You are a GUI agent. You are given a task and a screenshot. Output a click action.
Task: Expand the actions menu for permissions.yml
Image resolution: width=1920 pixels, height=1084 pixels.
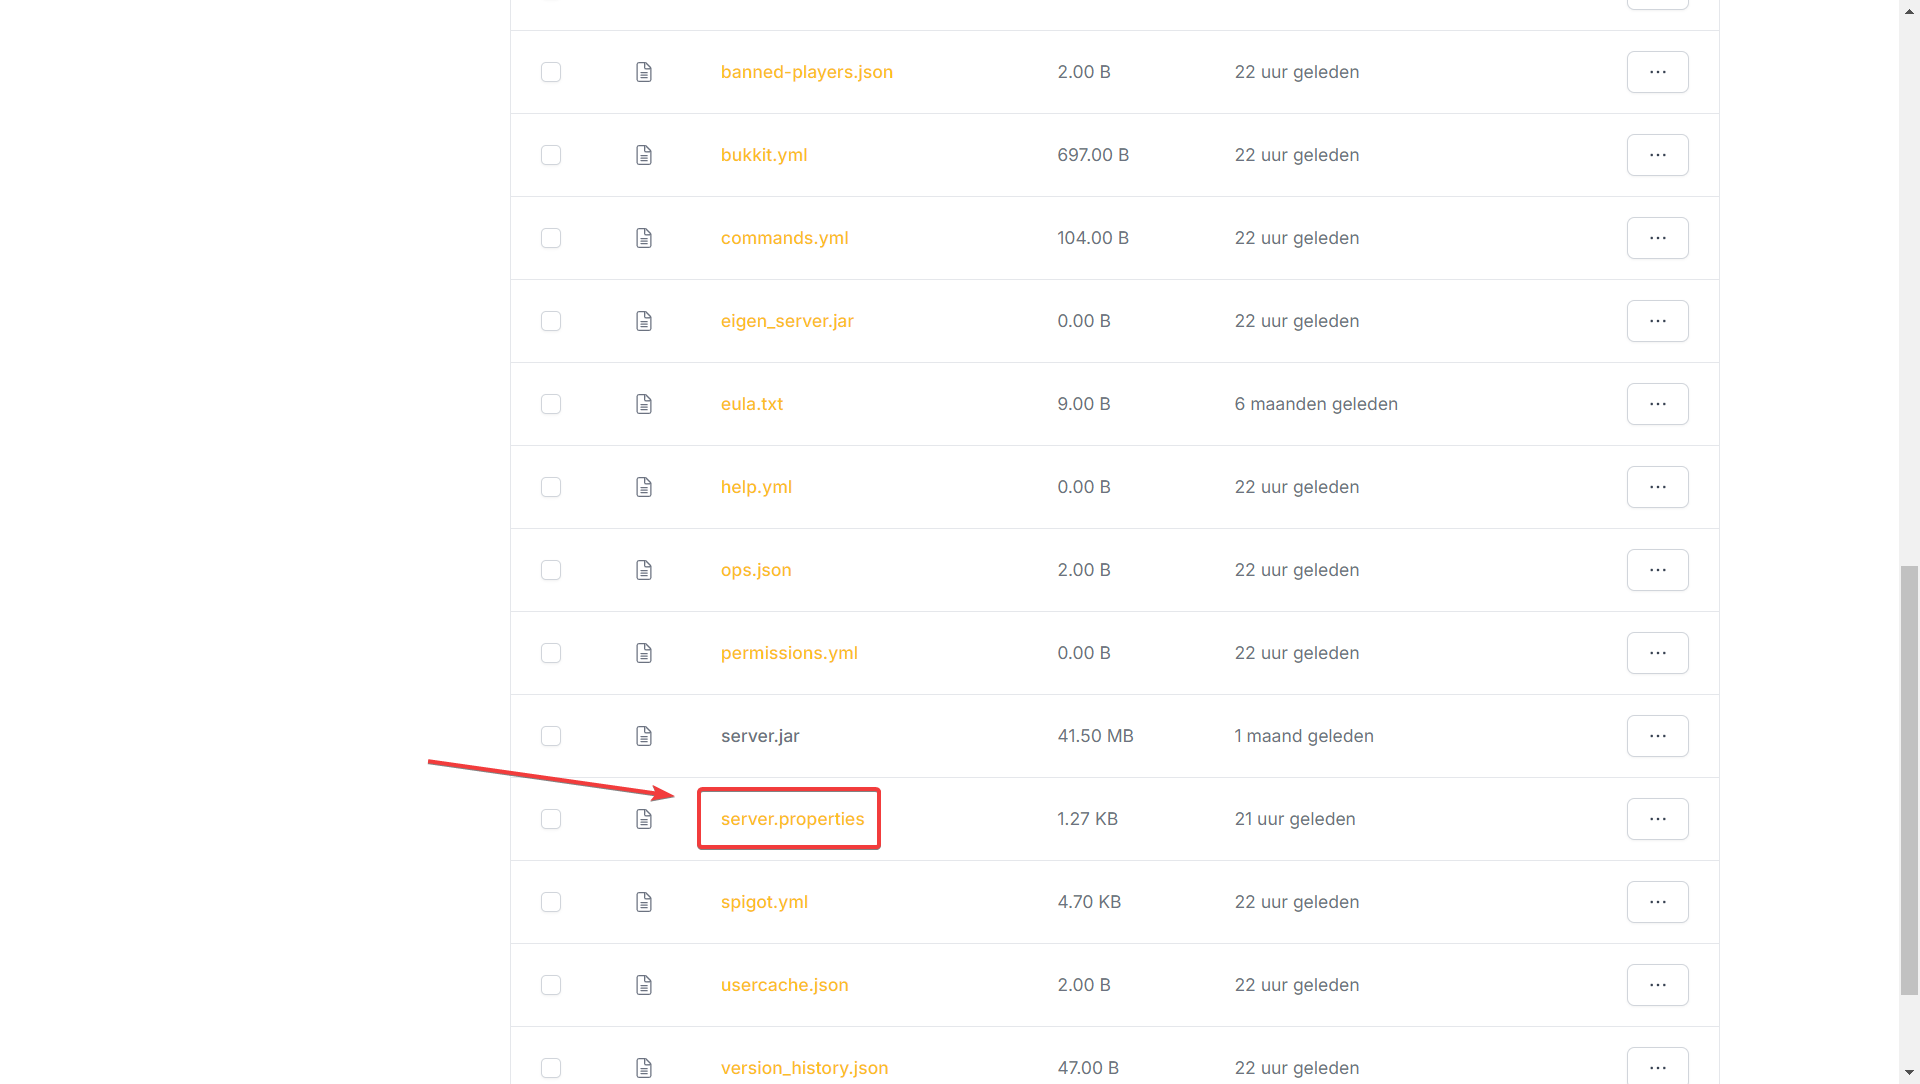click(1657, 653)
